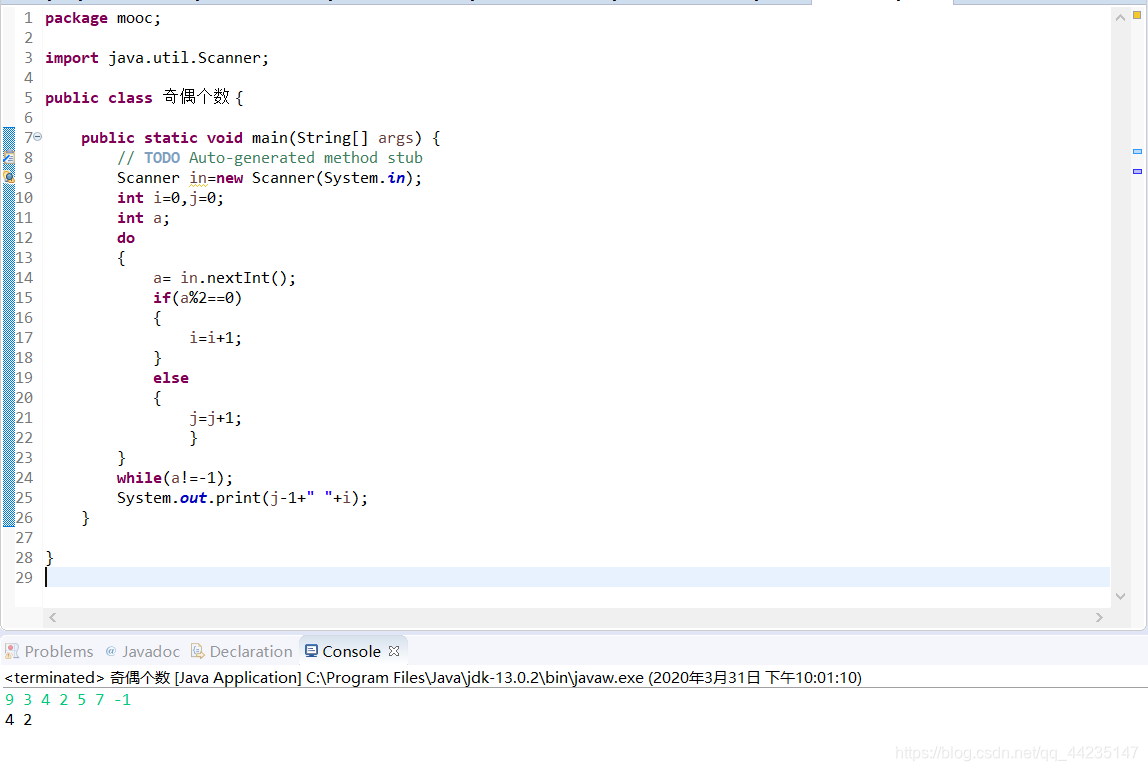Click the Problems tab icon
This screenshot has height=771, width=1148.
12,651
